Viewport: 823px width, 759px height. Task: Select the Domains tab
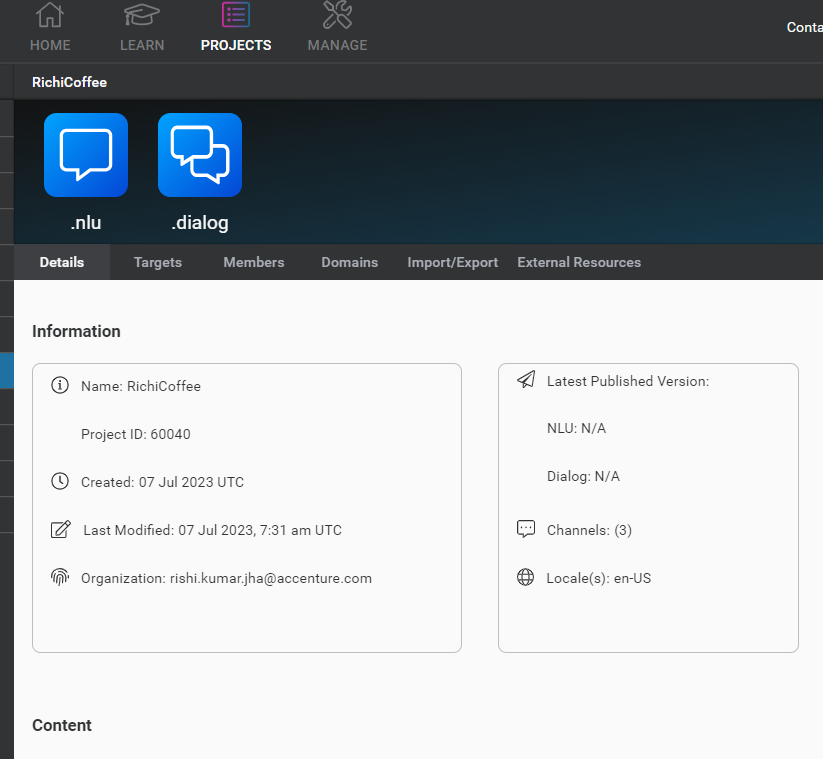pos(349,262)
